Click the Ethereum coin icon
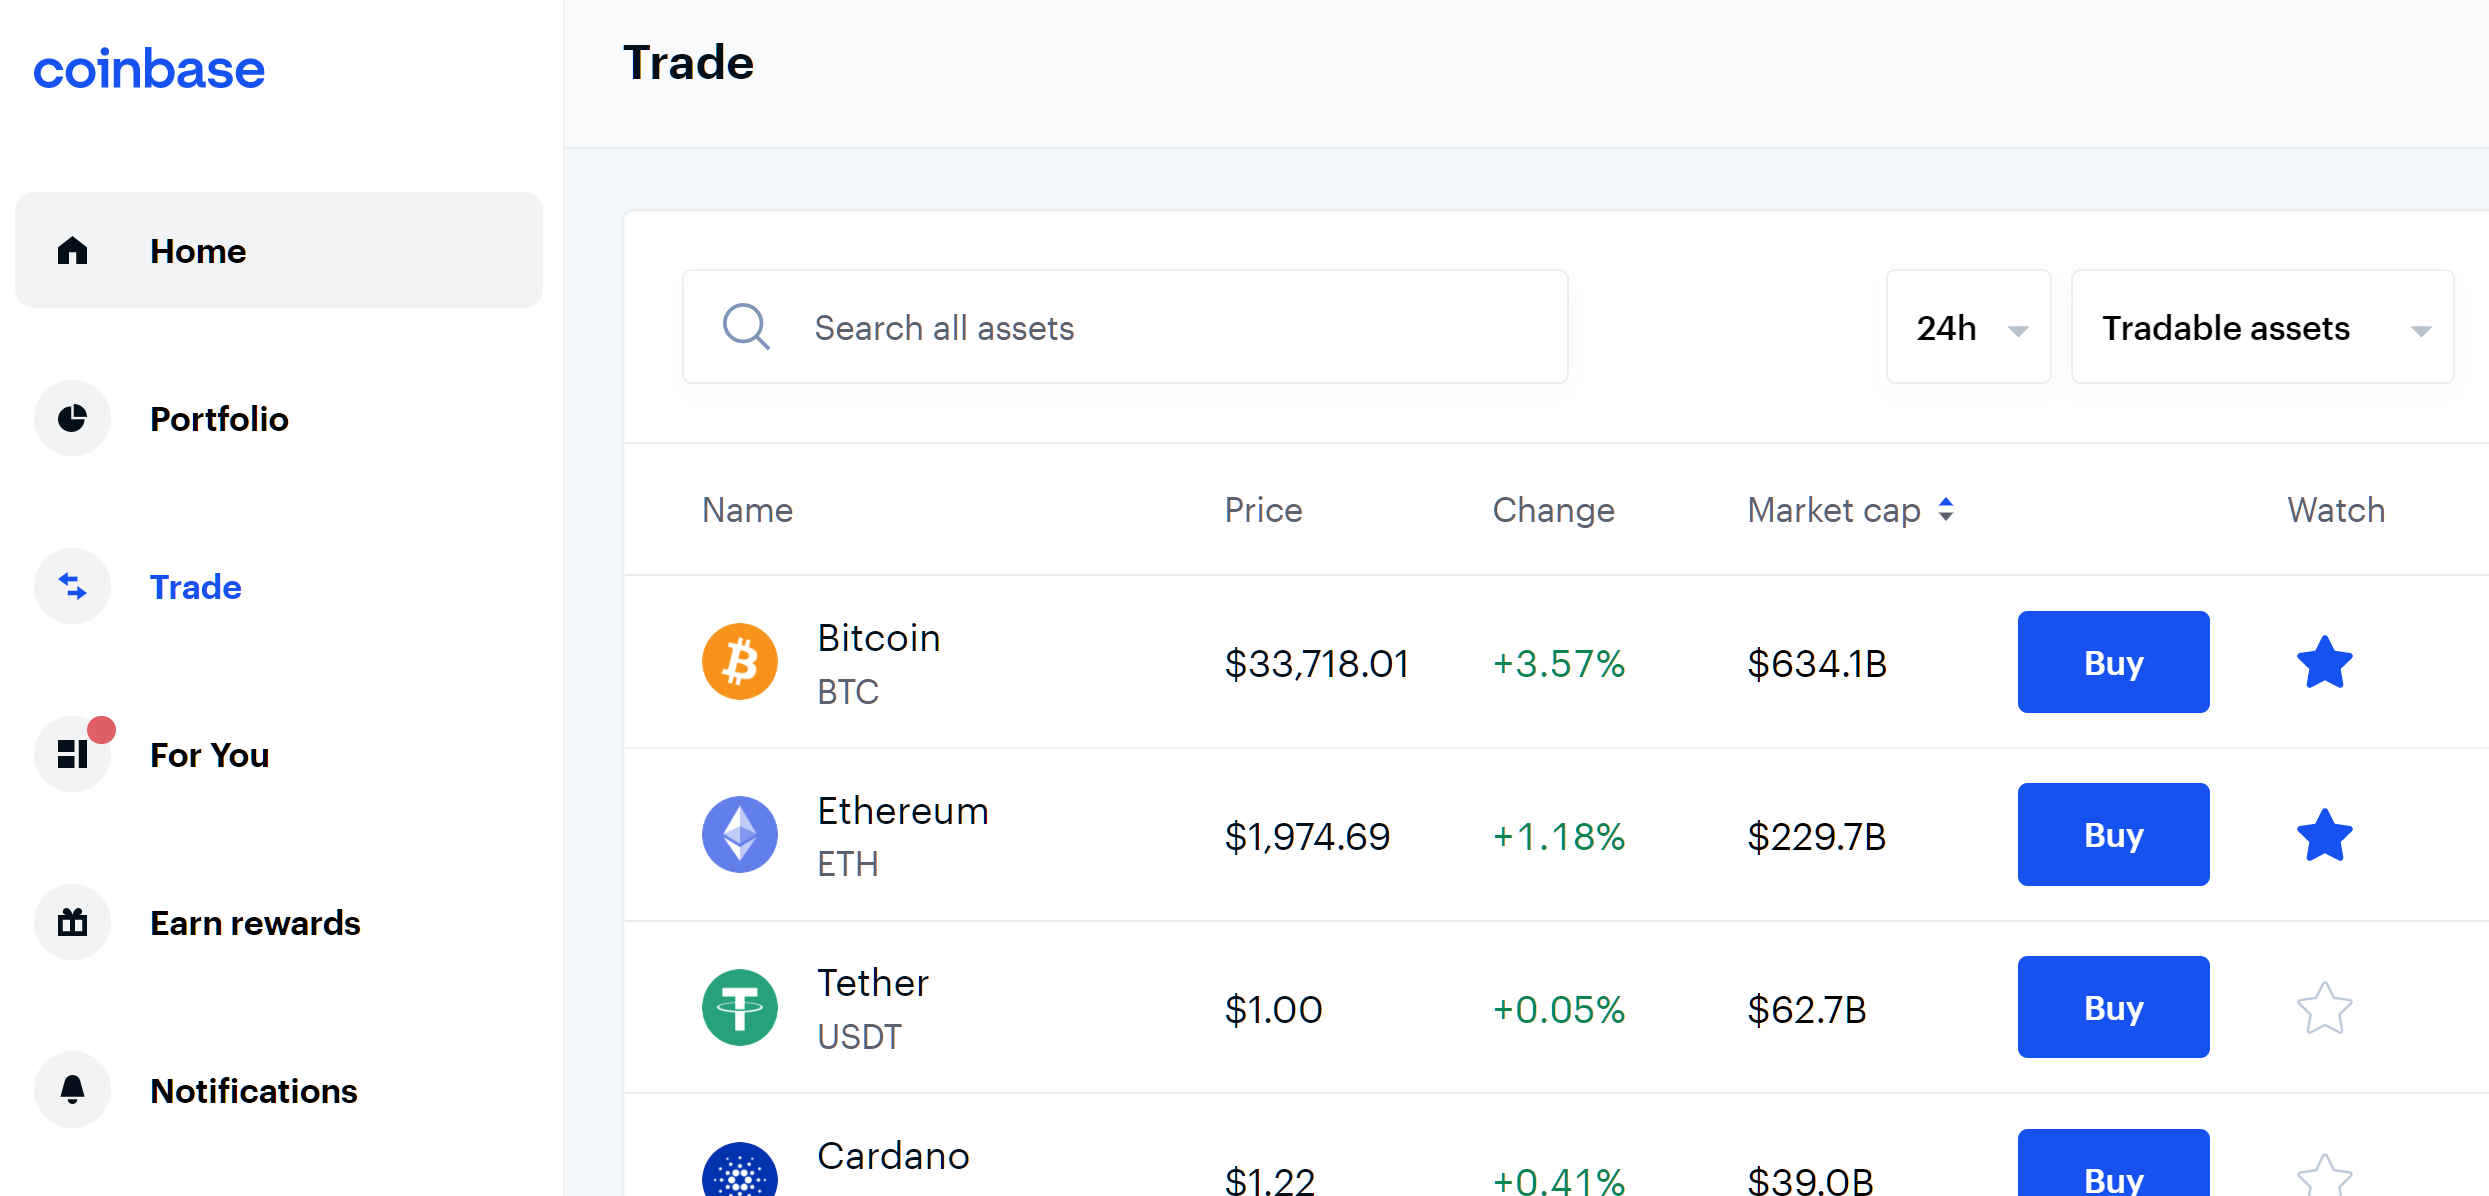This screenshot has width=2489, height=1196. click(740, 835)
